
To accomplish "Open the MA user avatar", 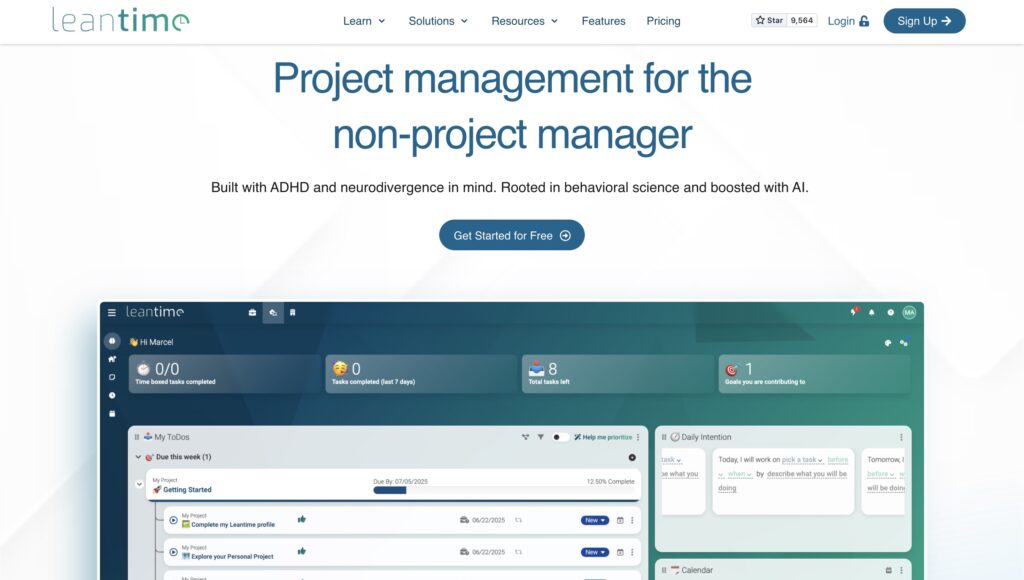I will pyautogui.click(x=909, y=312).
